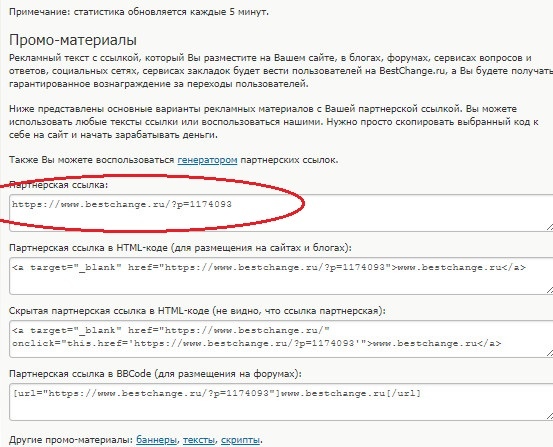Viewport: 553px width, 447px height.
Task: Click the 'Партнерская ссылка в BBCode' label
Action: [x=155, y=374]
